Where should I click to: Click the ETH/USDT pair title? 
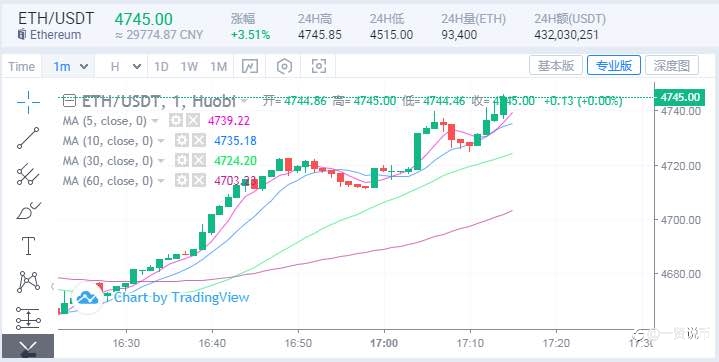tap(56, 18)
